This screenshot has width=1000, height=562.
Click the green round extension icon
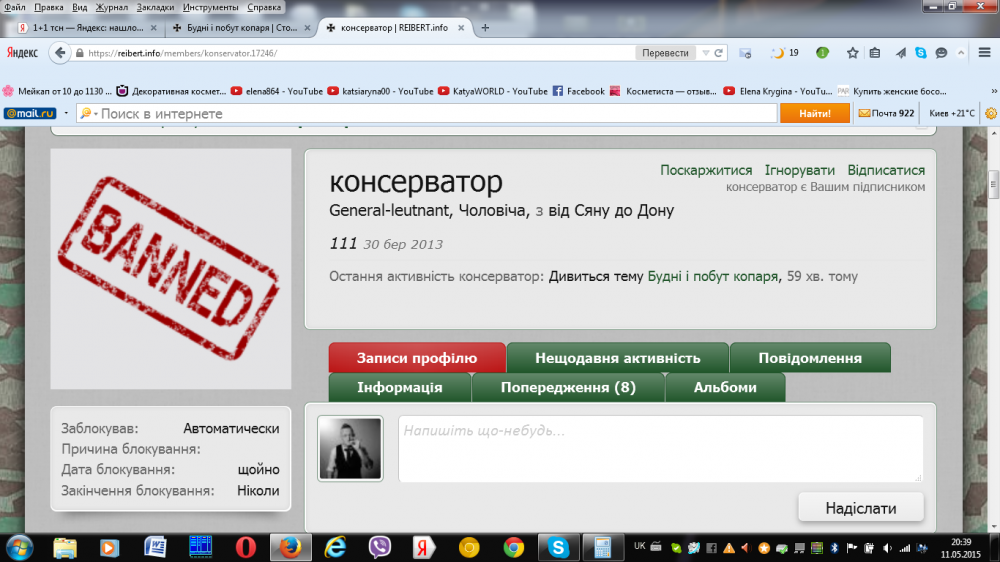pyautogui.click(x=822, y=53)
